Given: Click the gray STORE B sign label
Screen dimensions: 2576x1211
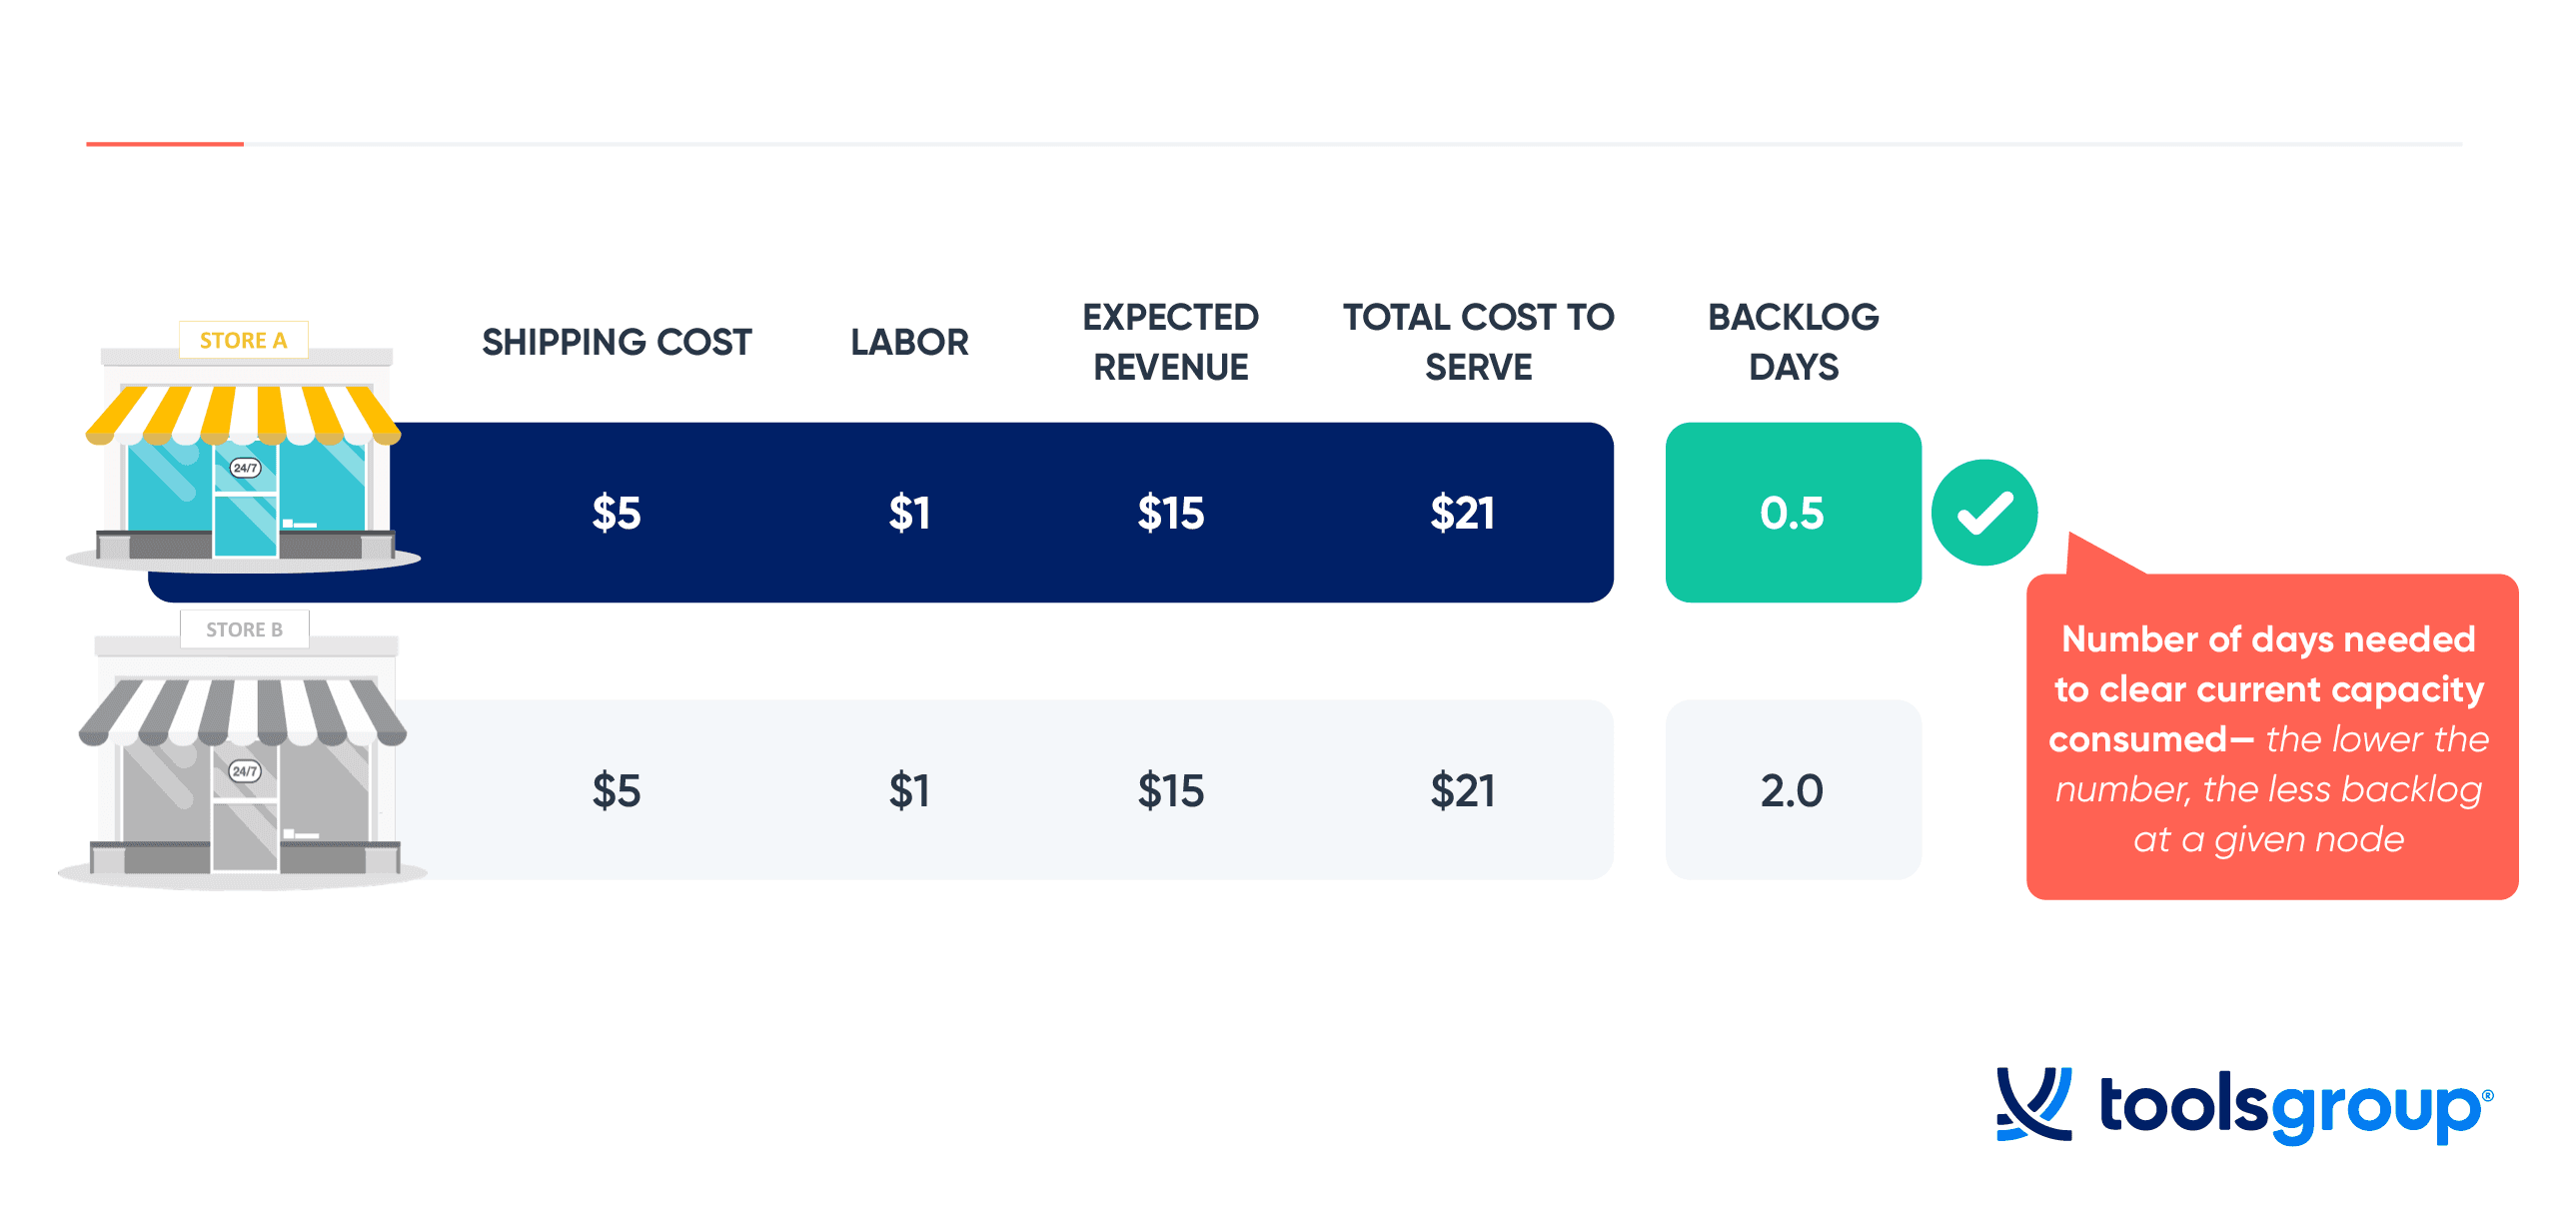Looking at the screenshot, I should pyautogui.click(x=244, y=629).
